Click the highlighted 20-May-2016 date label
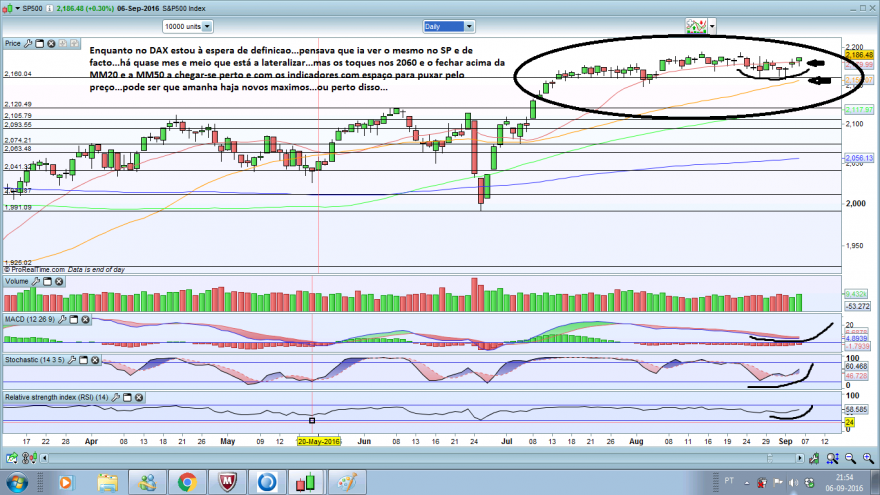Image resolution: width=880 pixels, height=495 pixels. point(319,441)
